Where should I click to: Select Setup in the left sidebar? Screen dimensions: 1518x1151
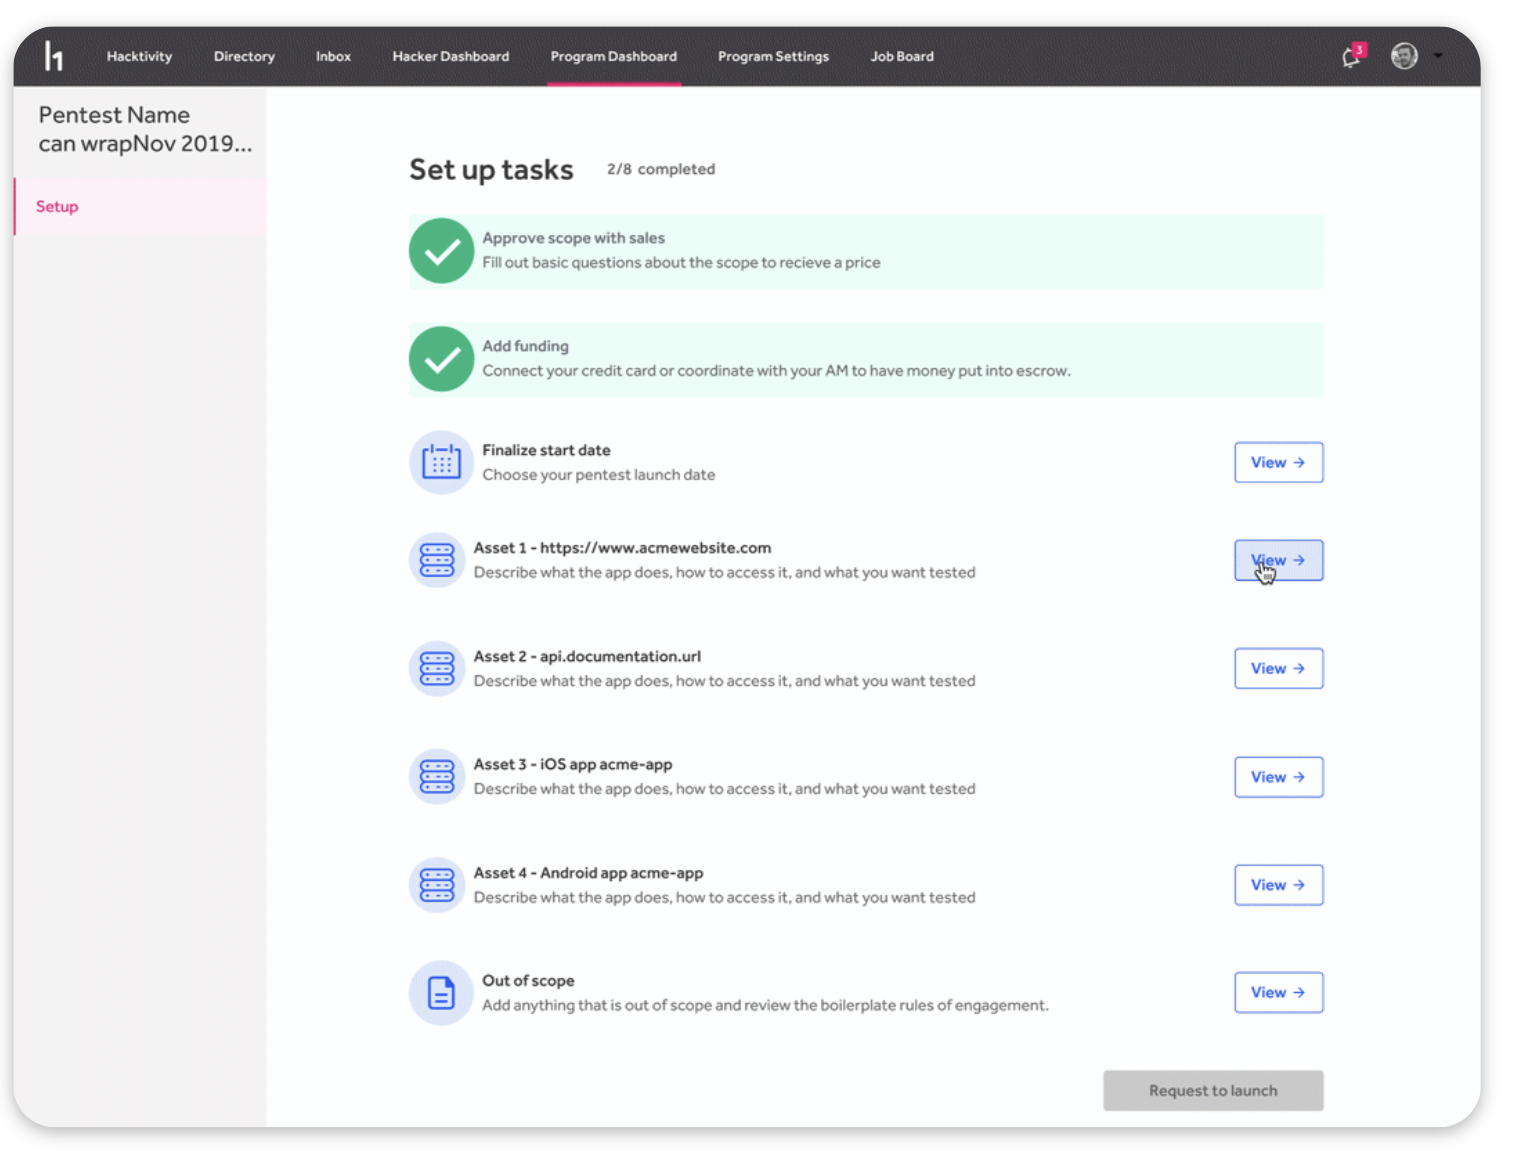pos(57,206)
